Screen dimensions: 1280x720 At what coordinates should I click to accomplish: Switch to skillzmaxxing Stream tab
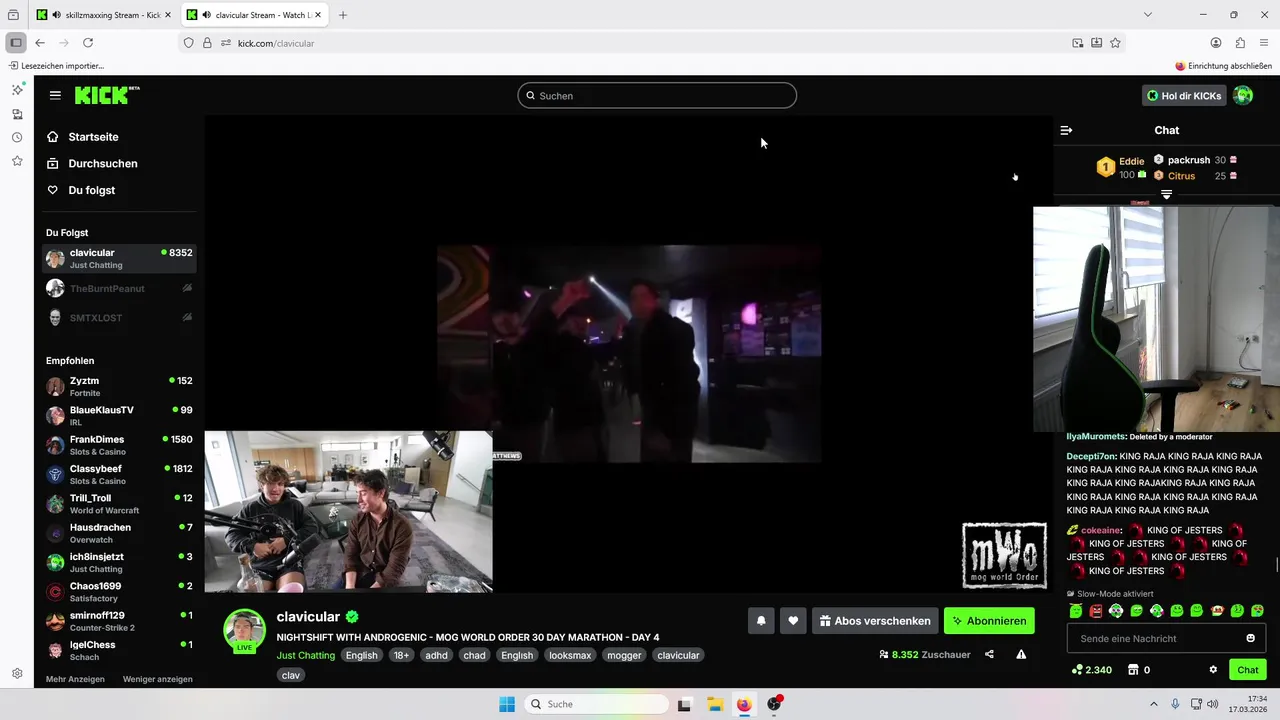104,15
